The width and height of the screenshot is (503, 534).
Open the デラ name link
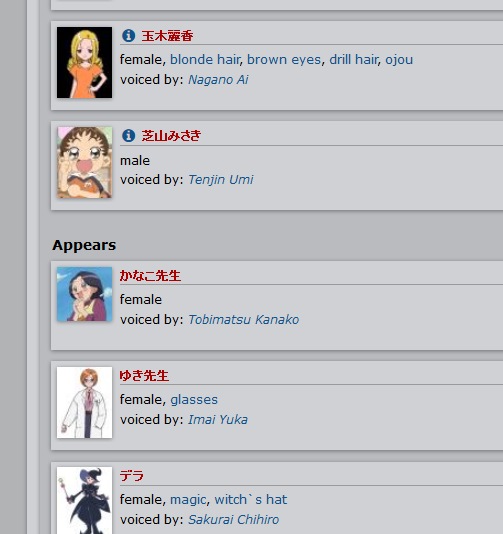click(x=132, y=476)
